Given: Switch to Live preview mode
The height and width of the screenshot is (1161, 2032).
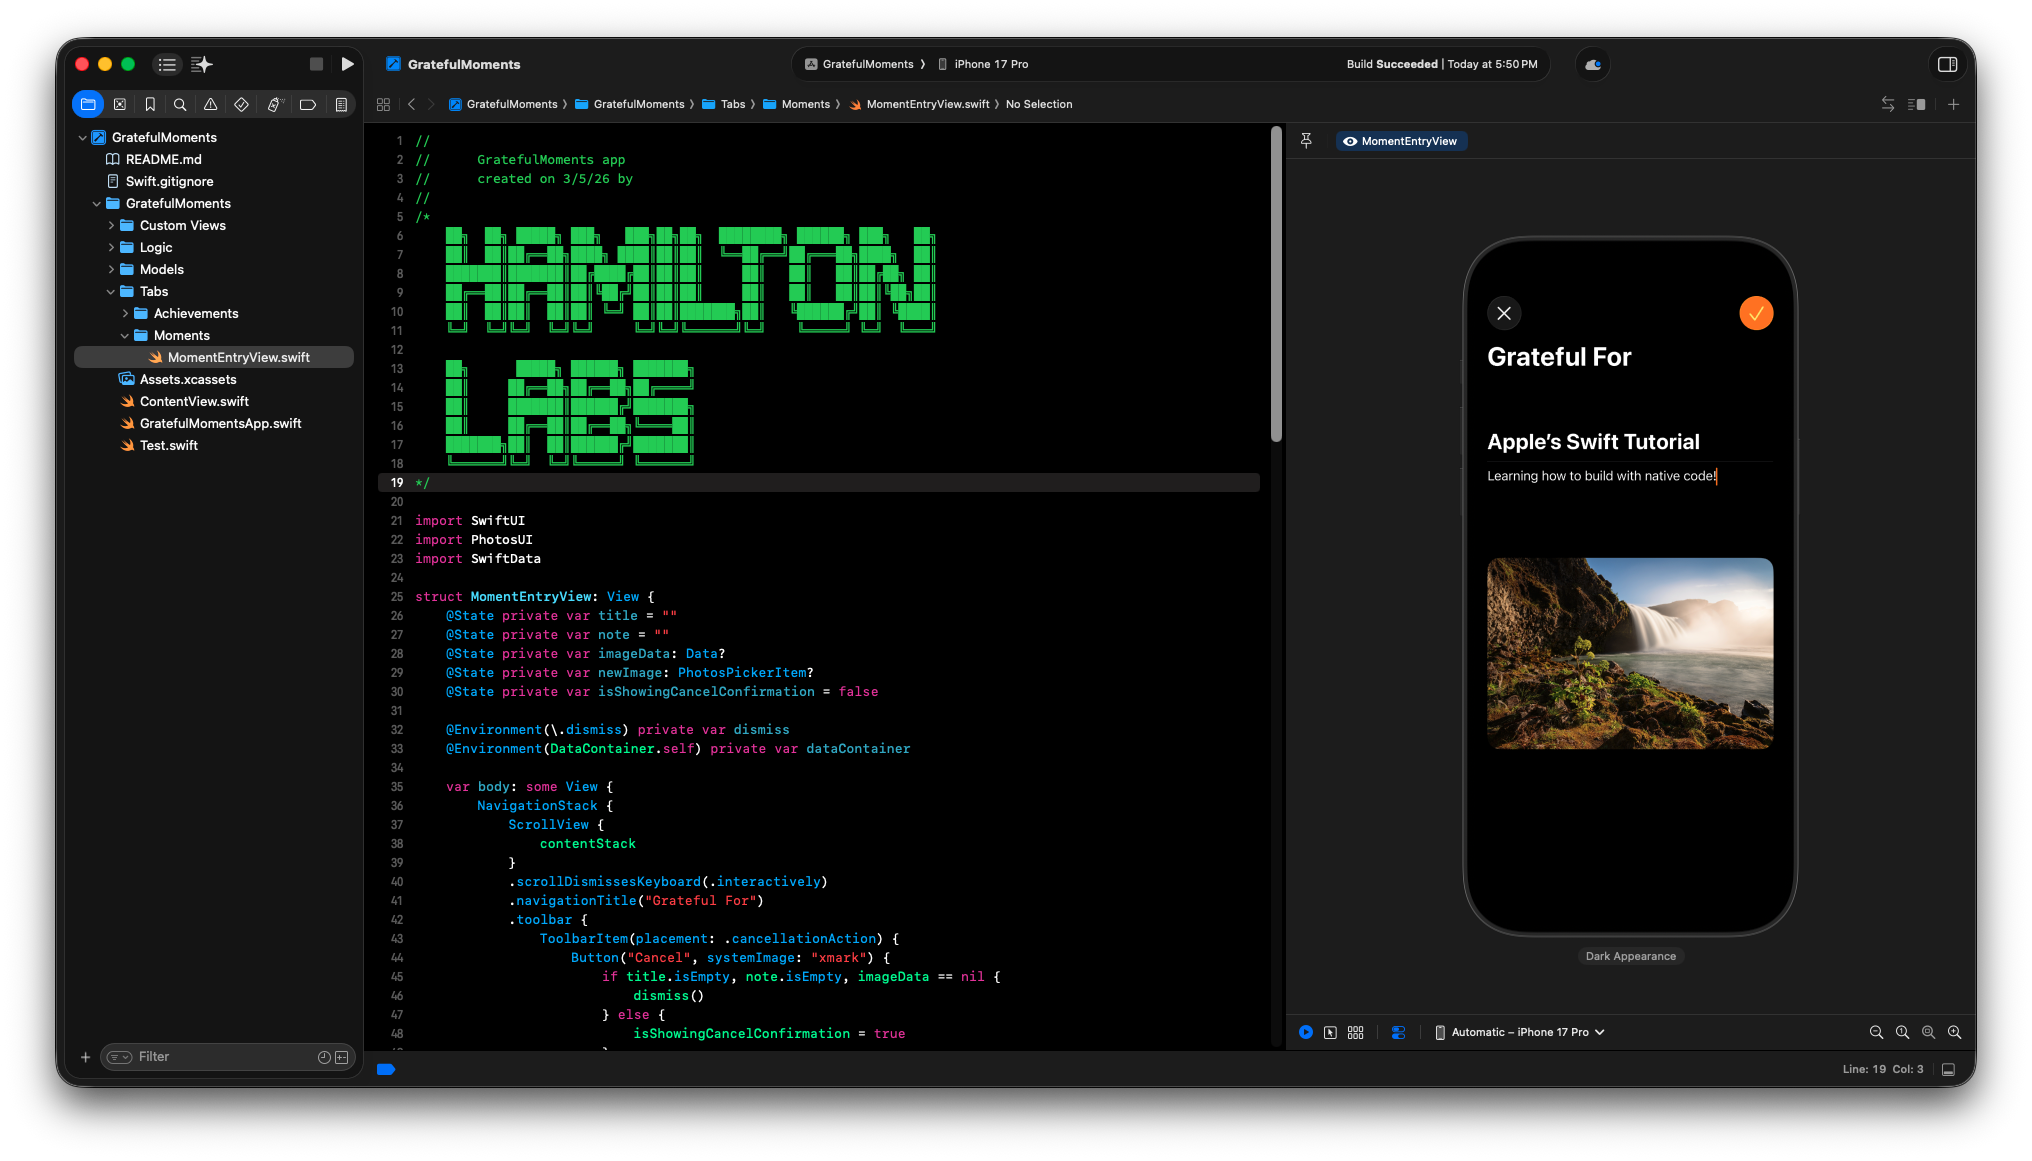Looking at the screenshot, I should (1306, 1032).
